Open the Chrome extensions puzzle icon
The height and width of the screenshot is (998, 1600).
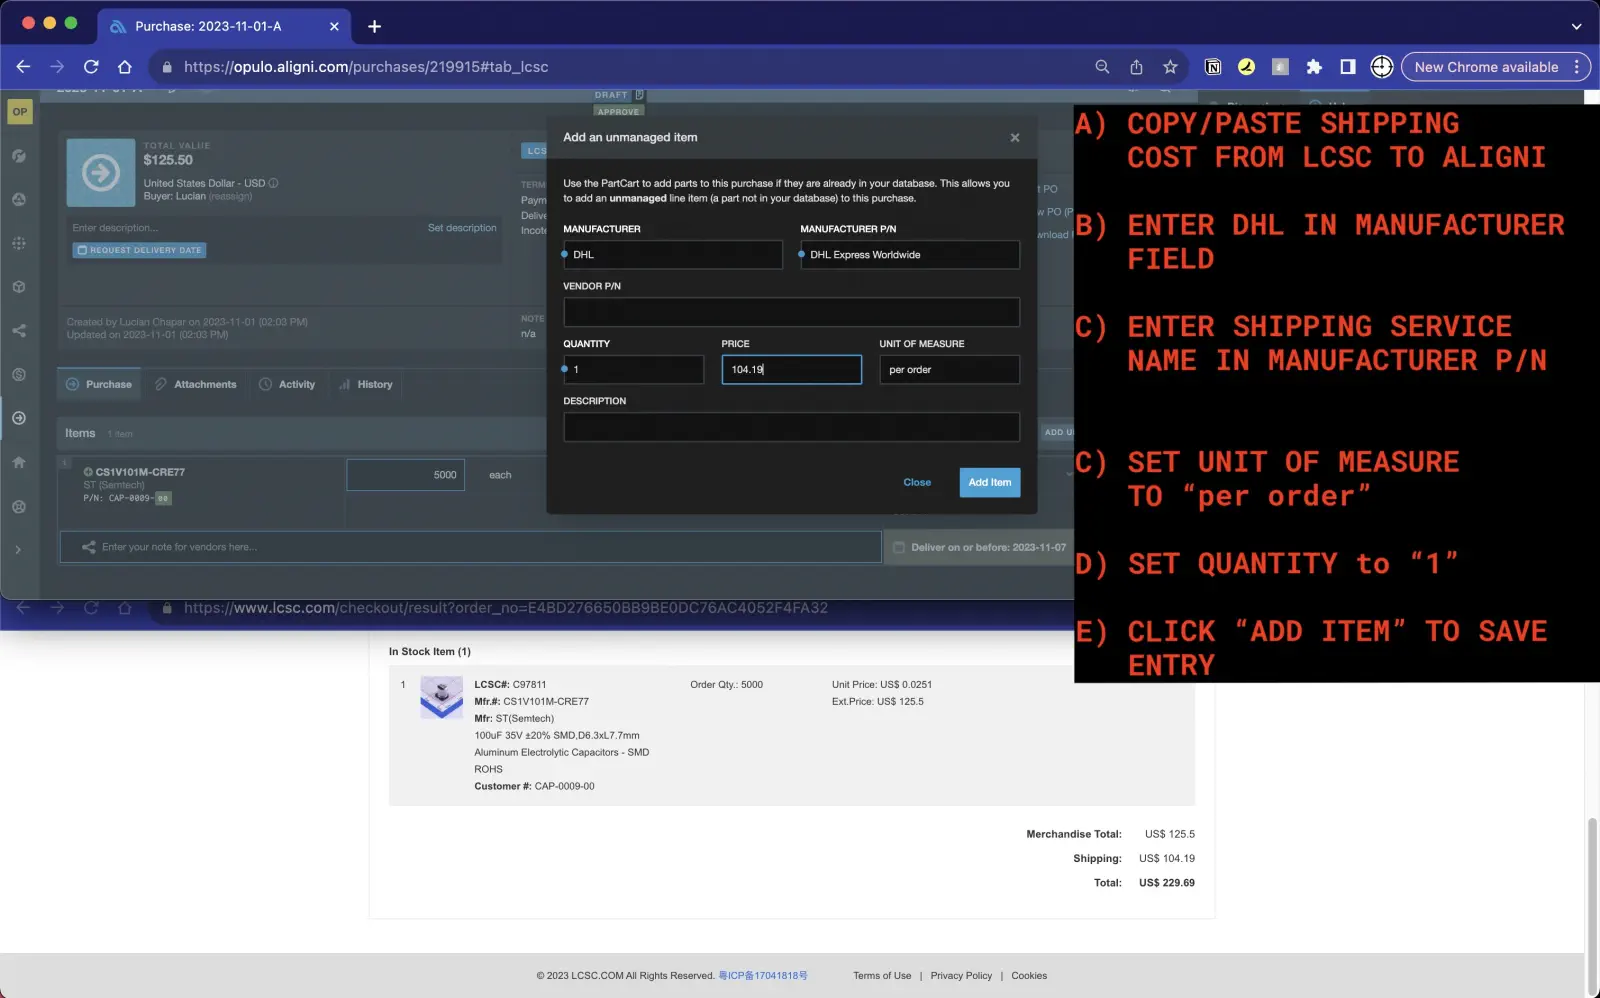tap(1314, 67)
